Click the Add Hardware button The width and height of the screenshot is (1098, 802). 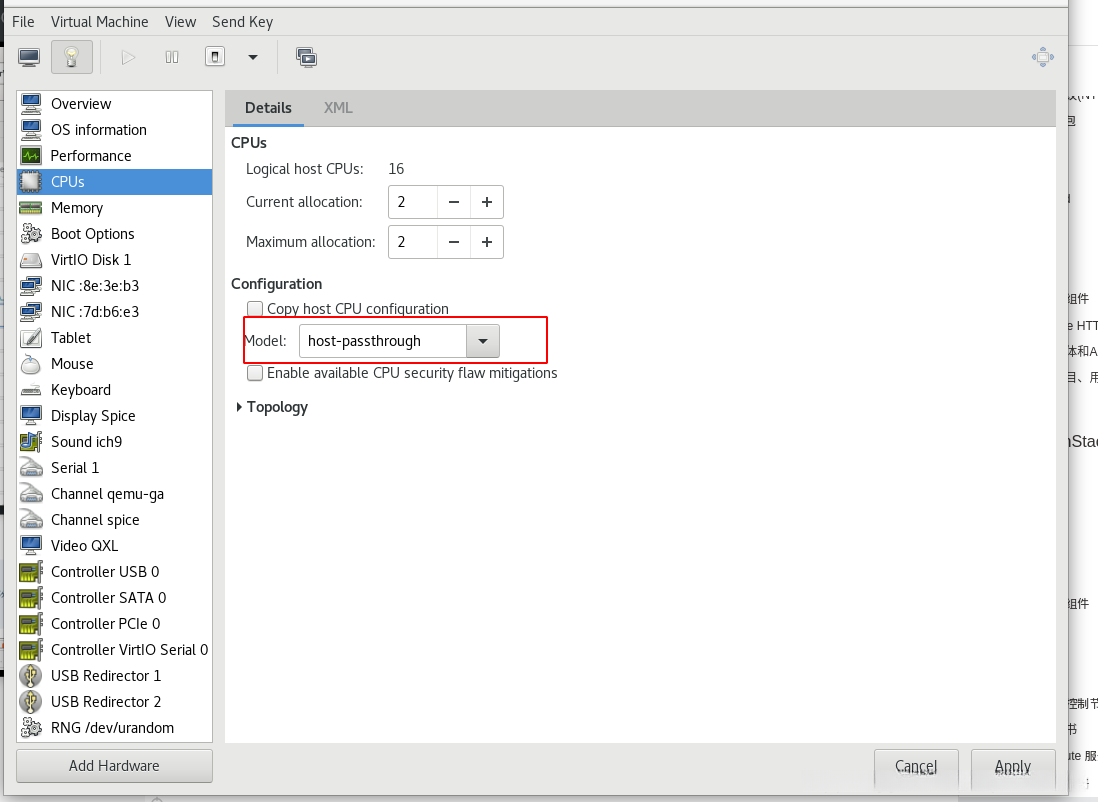coord(114,766)
